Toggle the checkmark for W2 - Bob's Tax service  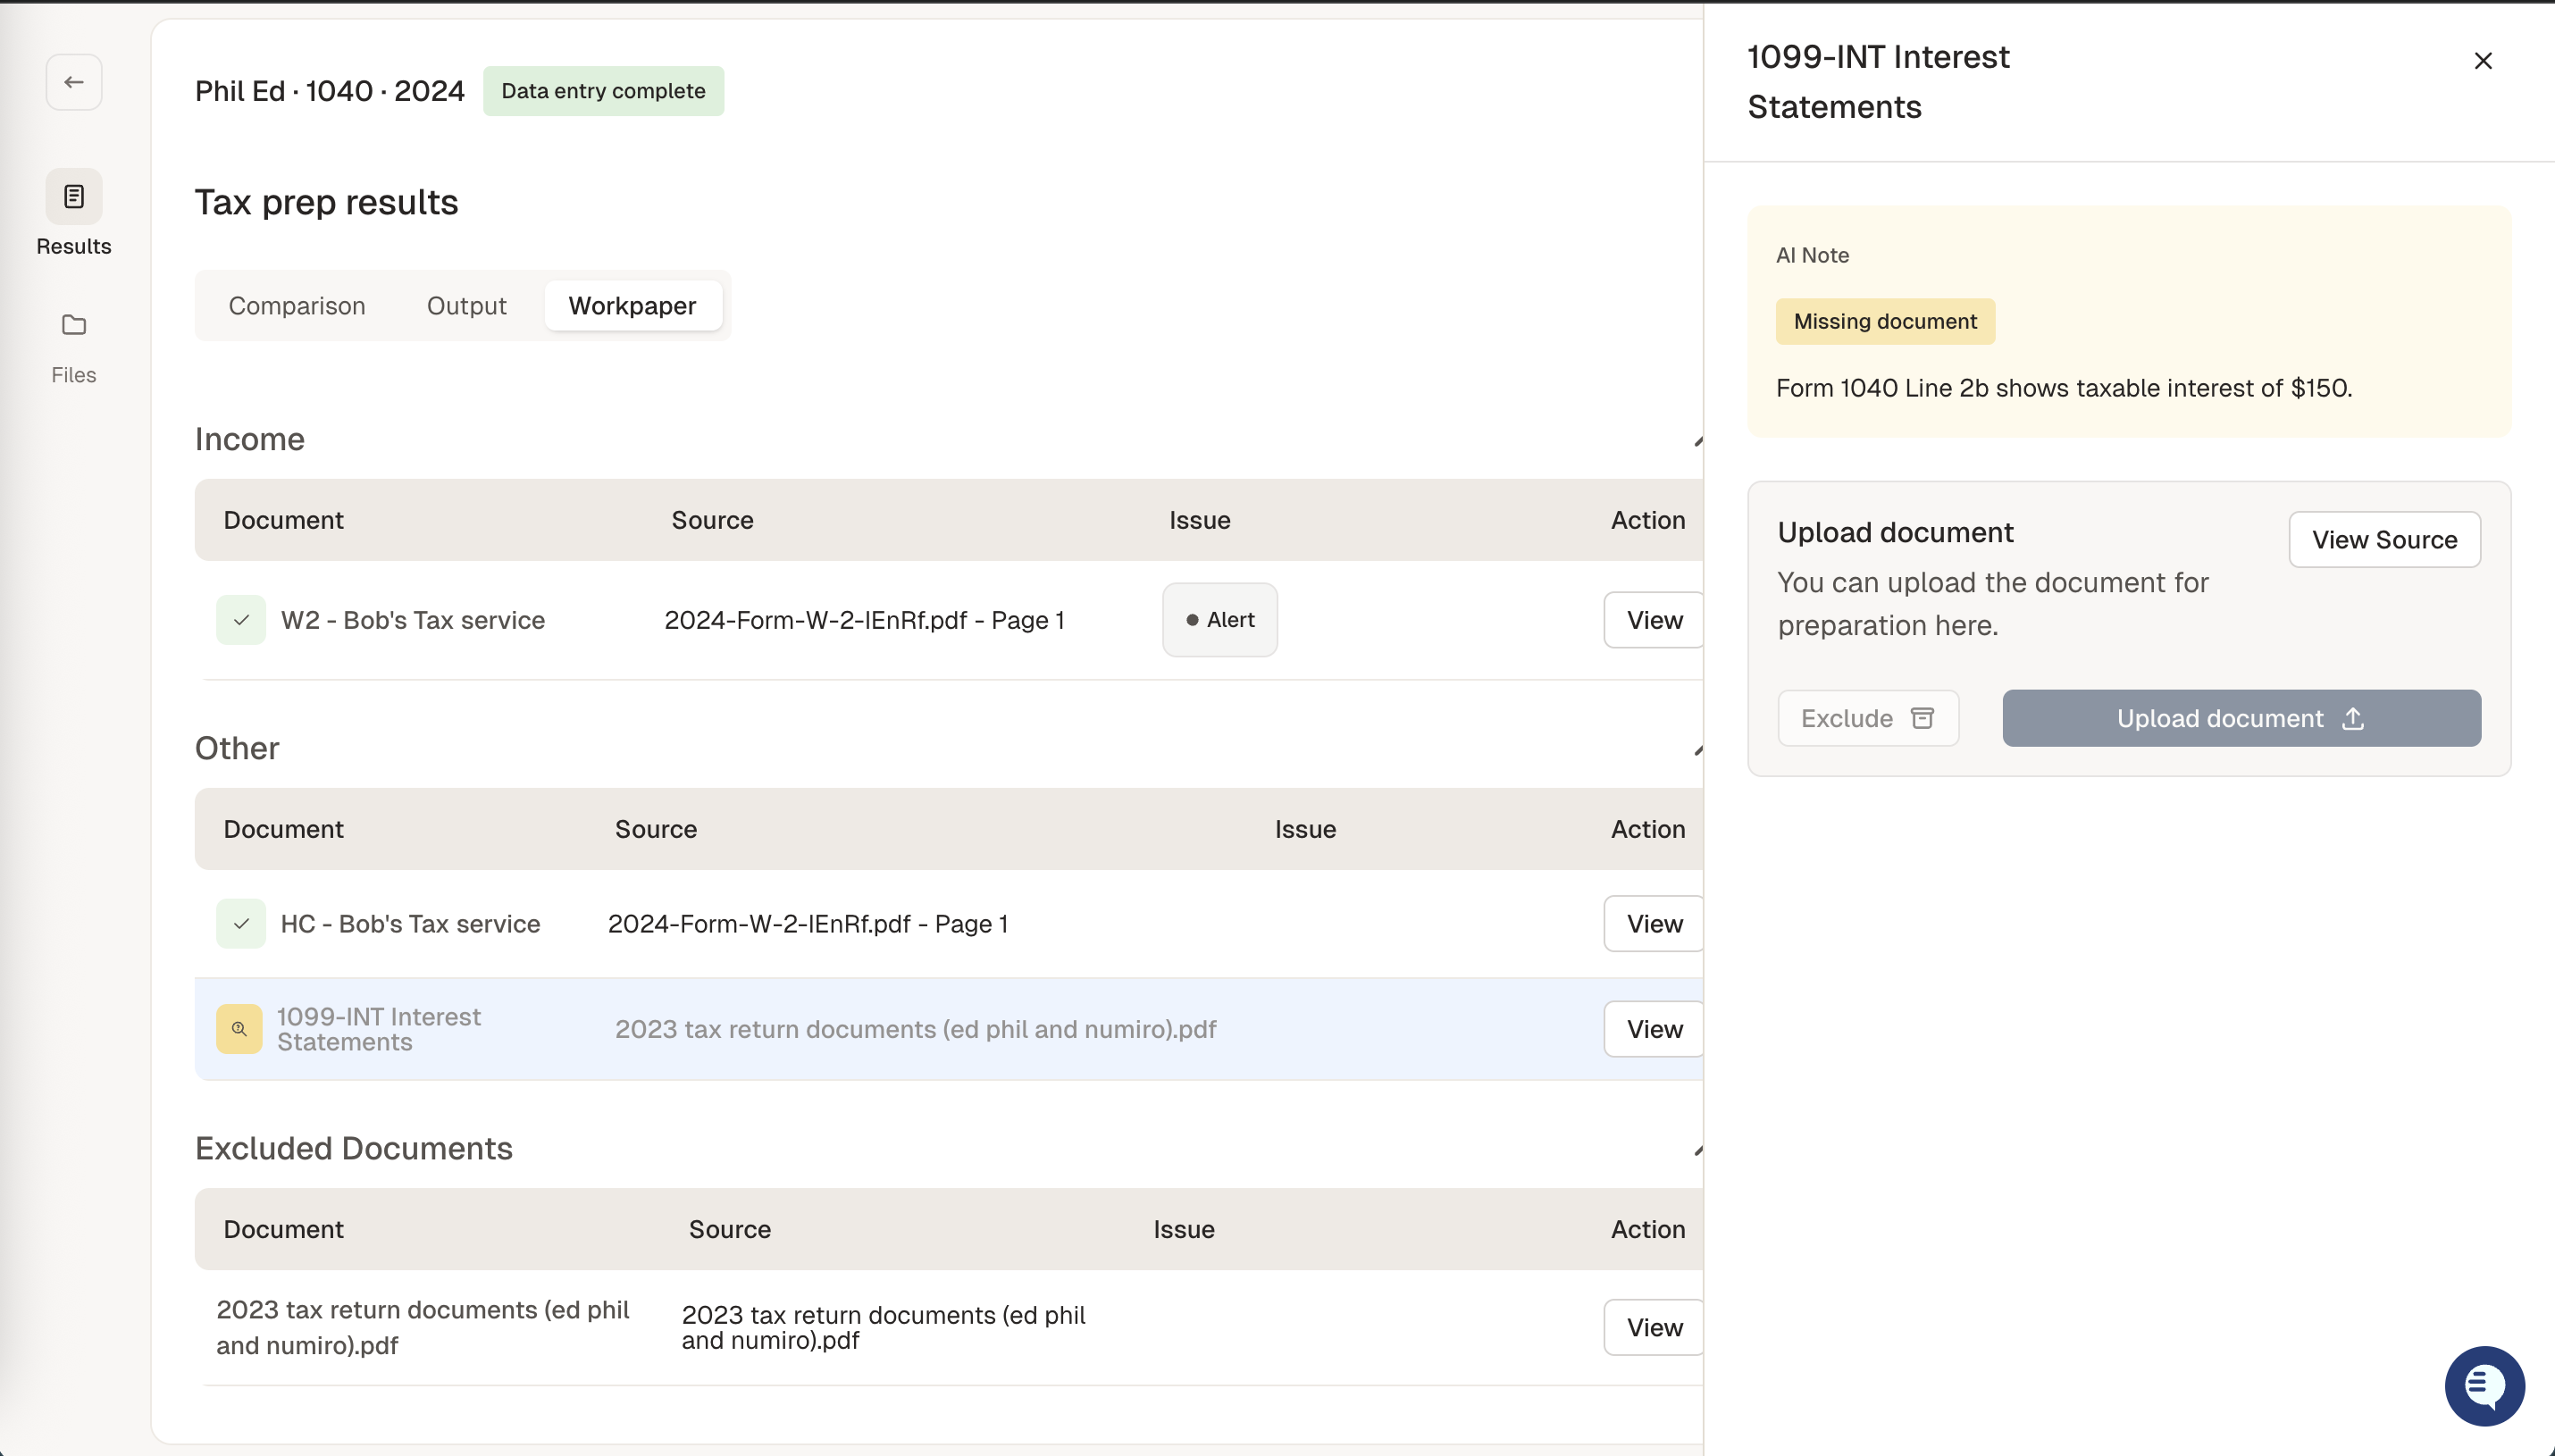240,620
